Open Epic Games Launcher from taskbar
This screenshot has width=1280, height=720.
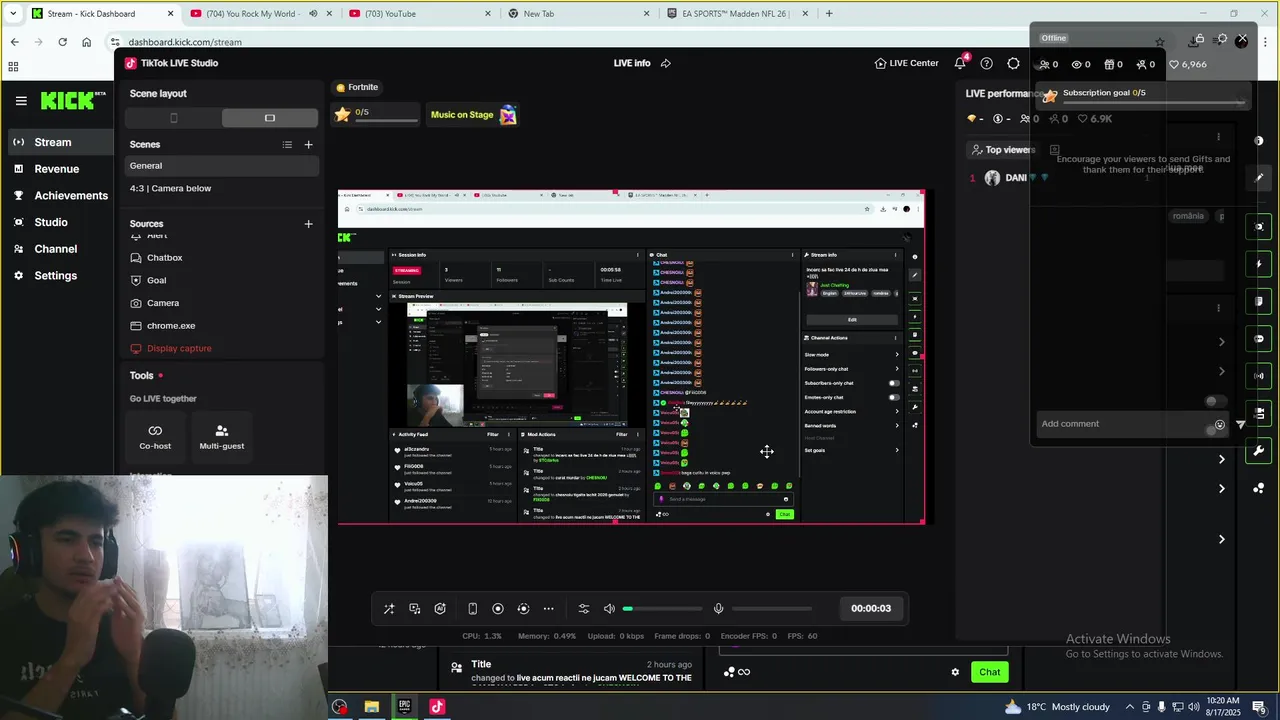[x=404, y=707]
